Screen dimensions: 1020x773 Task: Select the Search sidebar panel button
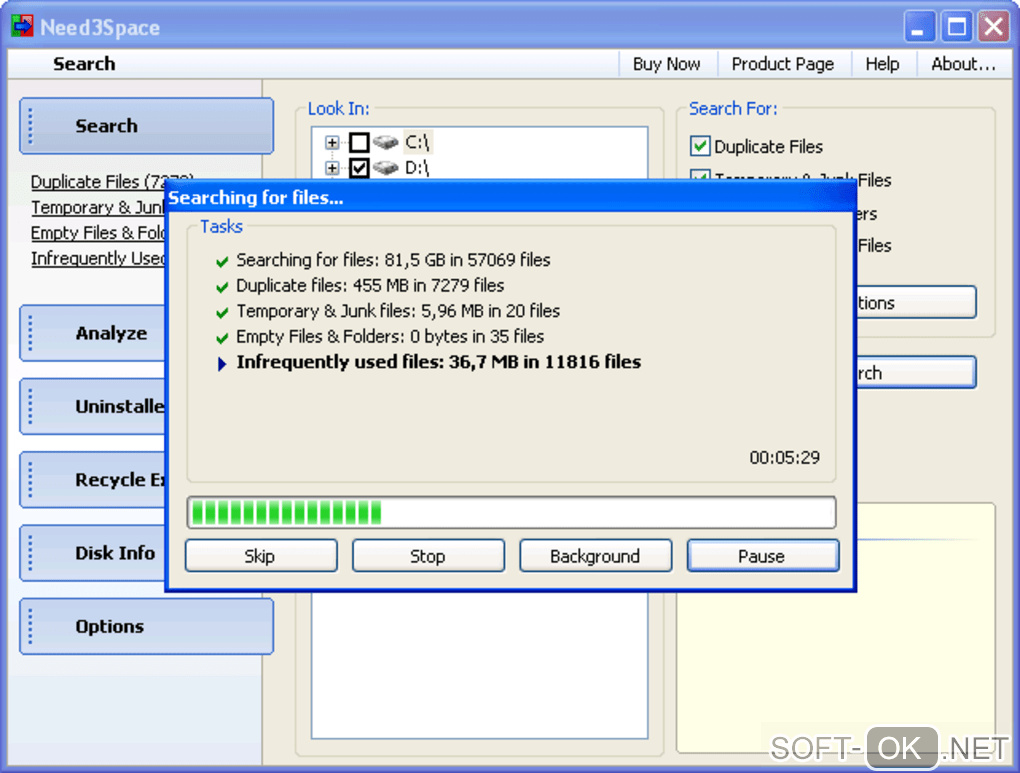(x=146, y=126)
